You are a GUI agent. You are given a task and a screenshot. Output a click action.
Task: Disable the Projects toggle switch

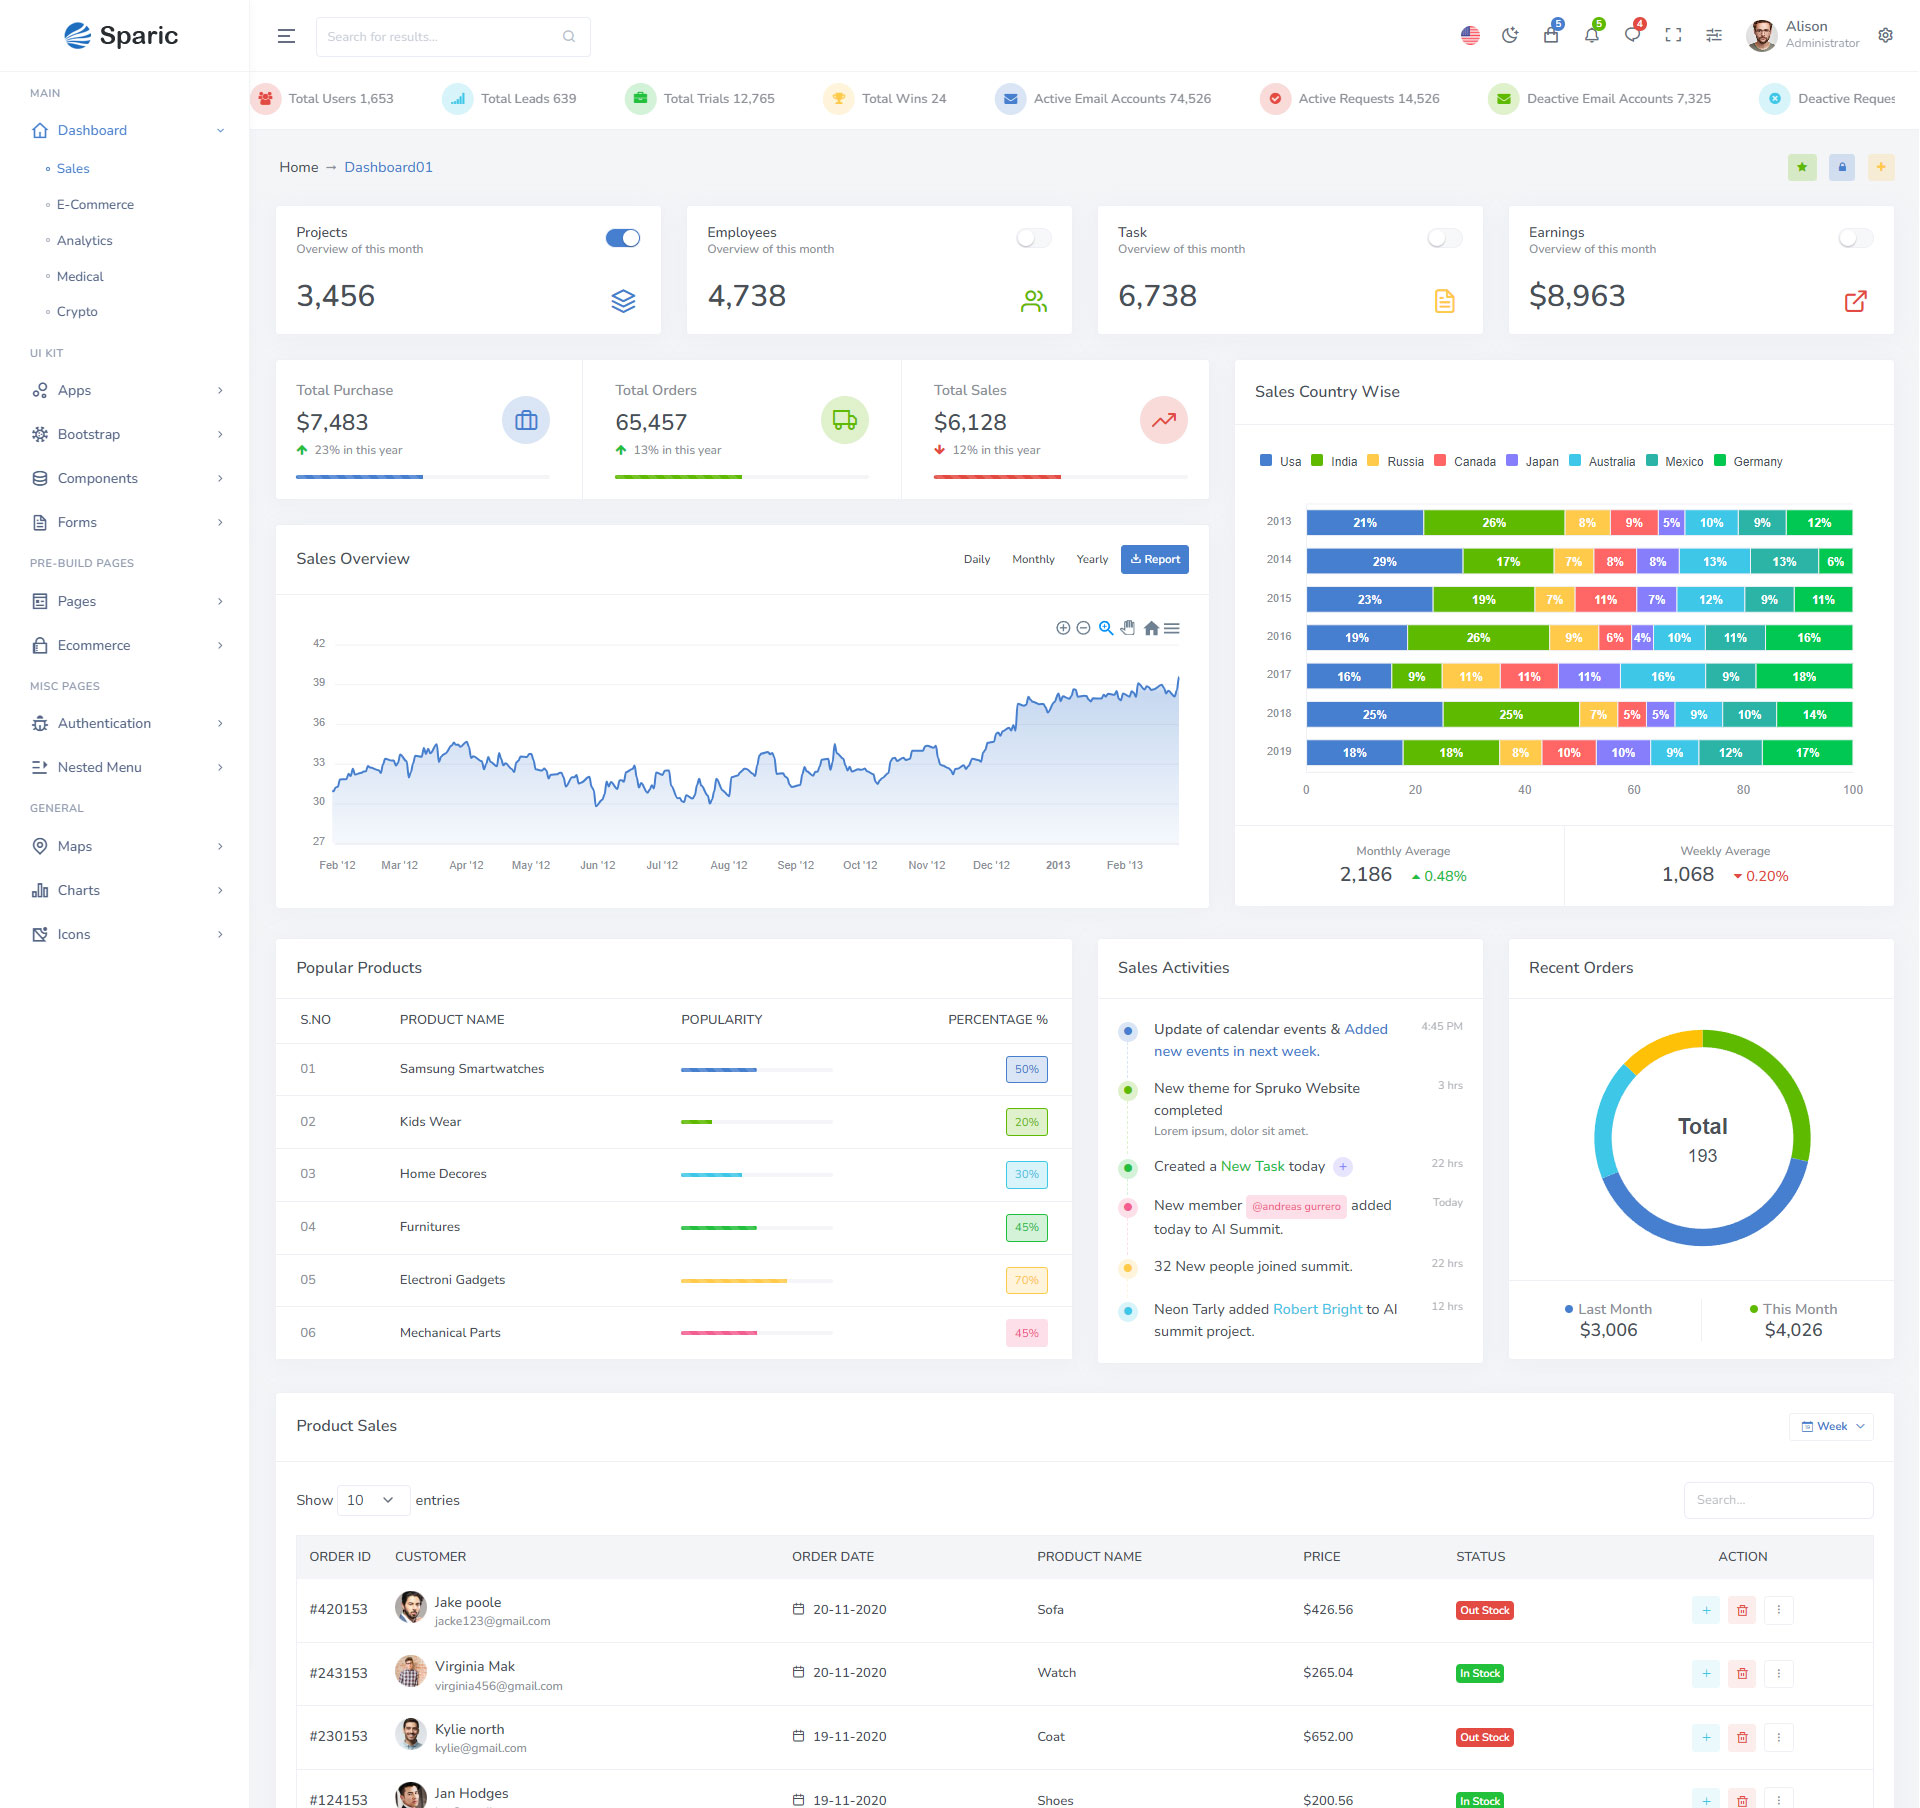[x=622, y=238]
